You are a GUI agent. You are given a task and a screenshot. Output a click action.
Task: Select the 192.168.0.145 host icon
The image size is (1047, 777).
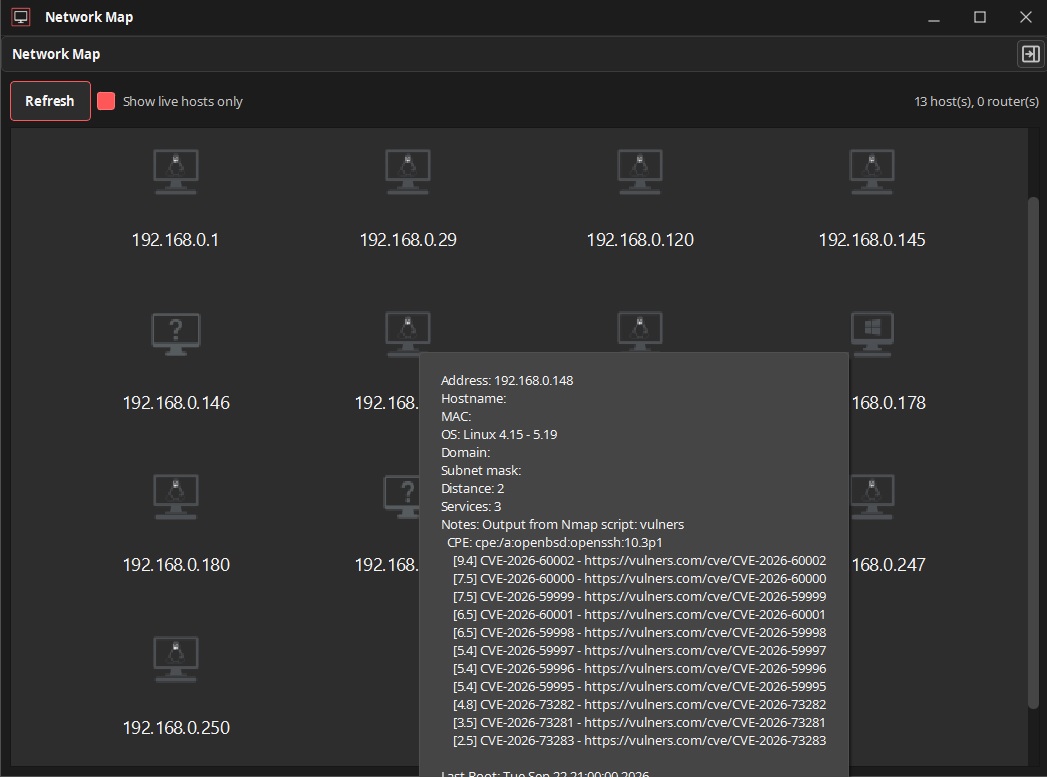tap(872, 172)
